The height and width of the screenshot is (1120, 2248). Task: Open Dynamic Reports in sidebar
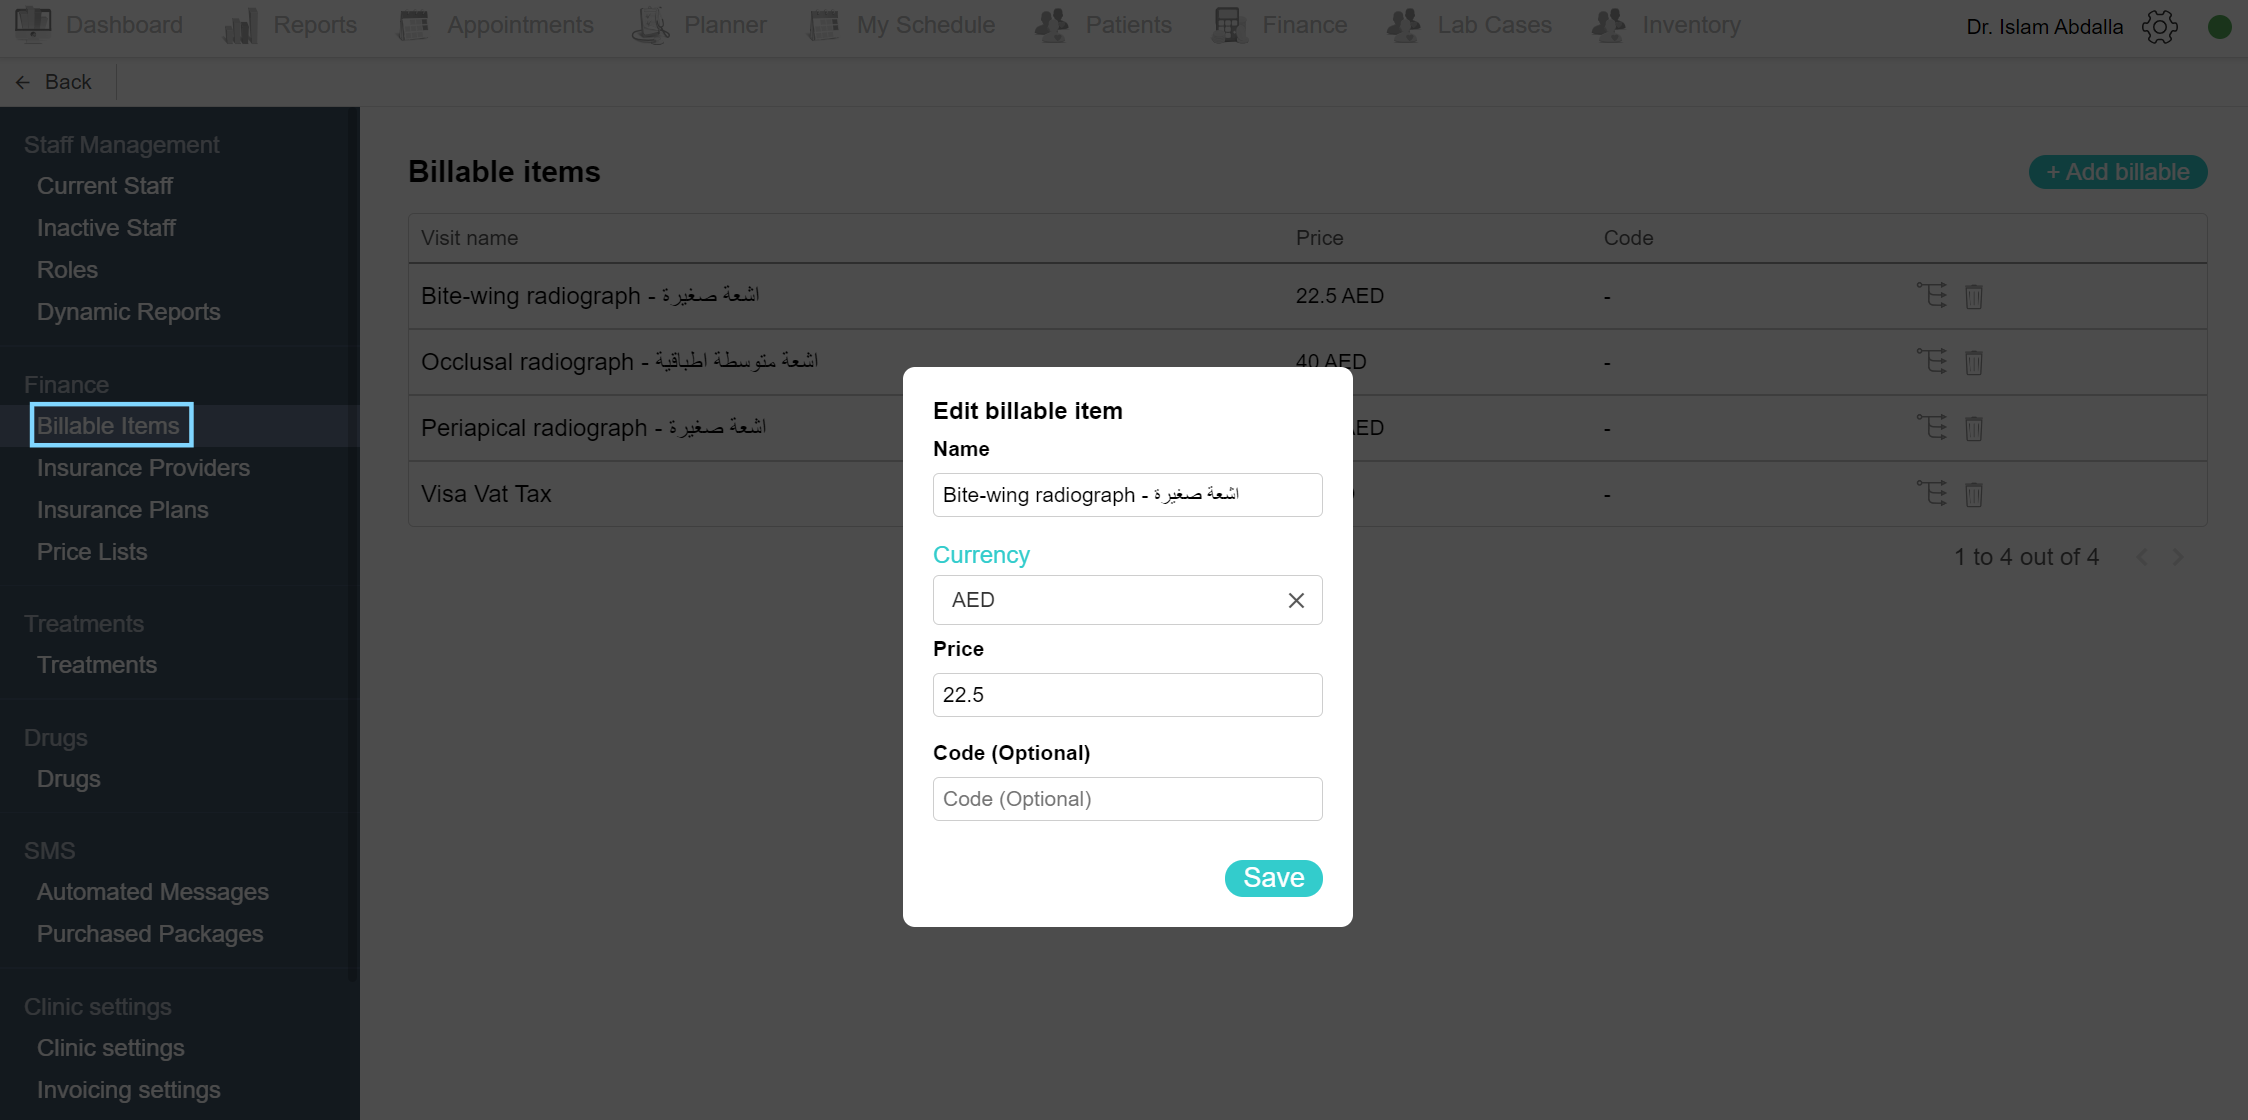click(x=128, y=312)
